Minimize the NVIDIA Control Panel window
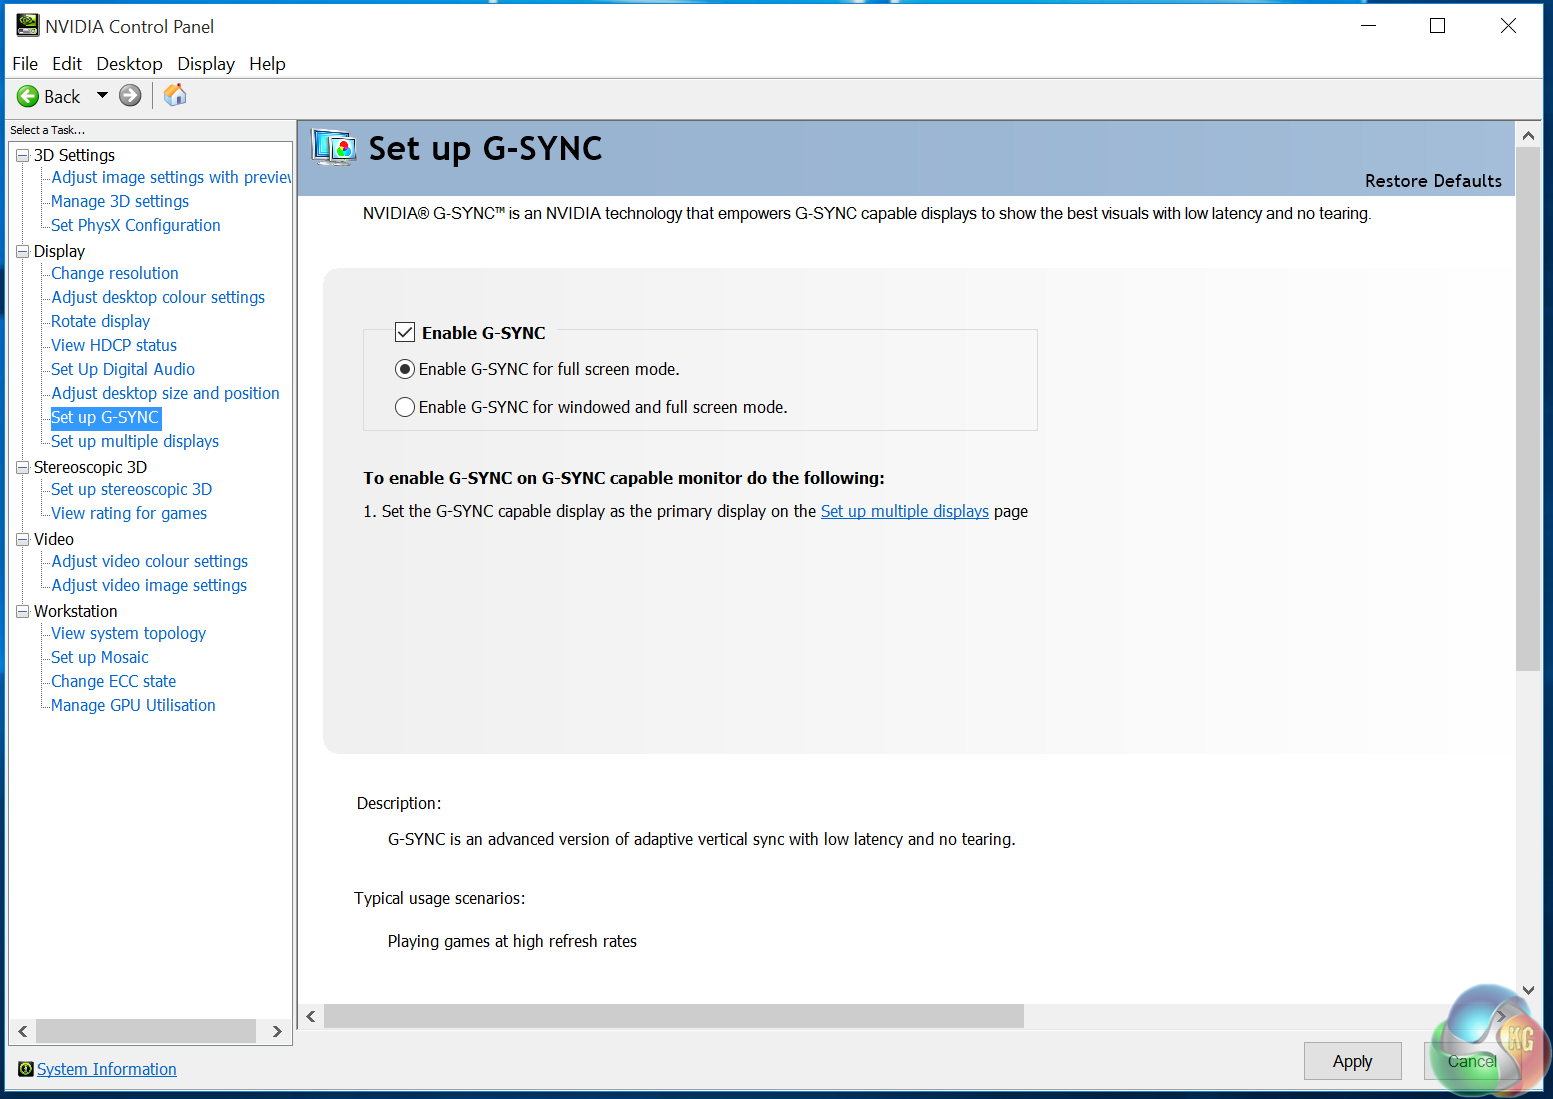Image resolution: width=1553 pixels, height=1099 pixels. click(x=1369, y=26)
